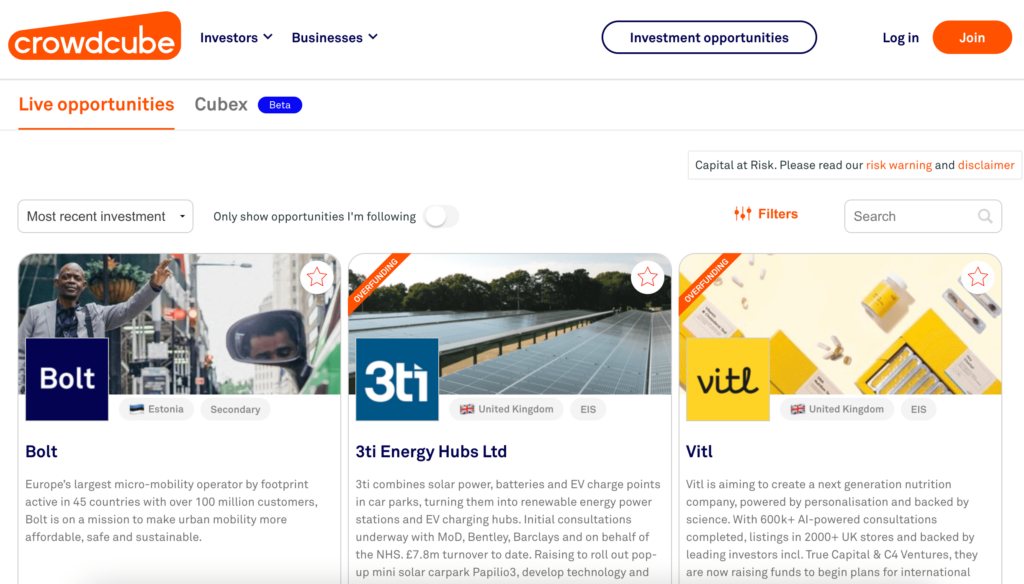Click the Crowdcube logo
Image resolution: width=1024 pixels, height=584 pixels.
pyautogui.click(x=95, y=37)
